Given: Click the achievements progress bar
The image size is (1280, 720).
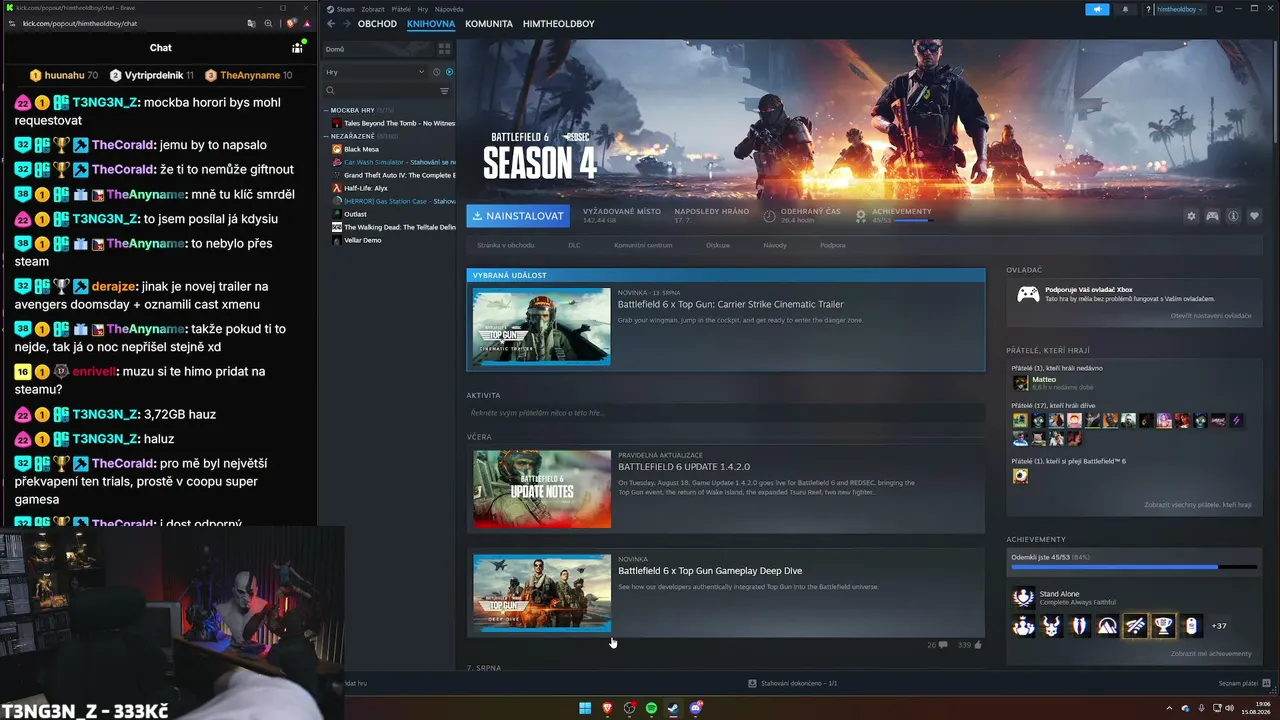Looking at the screenshot, I should tap(1134, 567).
